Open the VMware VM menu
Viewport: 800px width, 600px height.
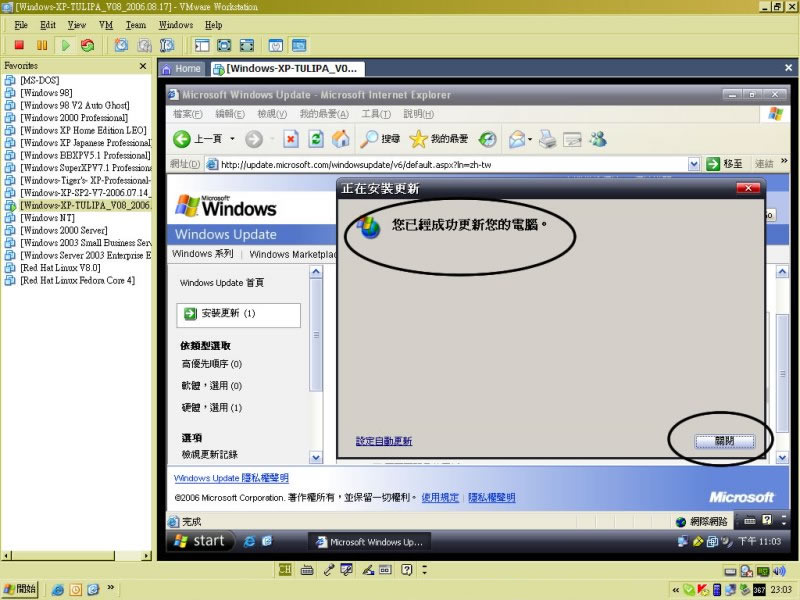[x=106, y=25]
